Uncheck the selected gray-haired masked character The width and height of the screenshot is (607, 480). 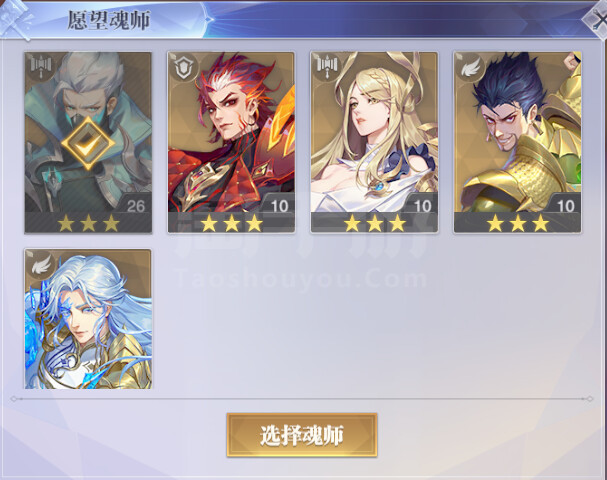[88, 142]
